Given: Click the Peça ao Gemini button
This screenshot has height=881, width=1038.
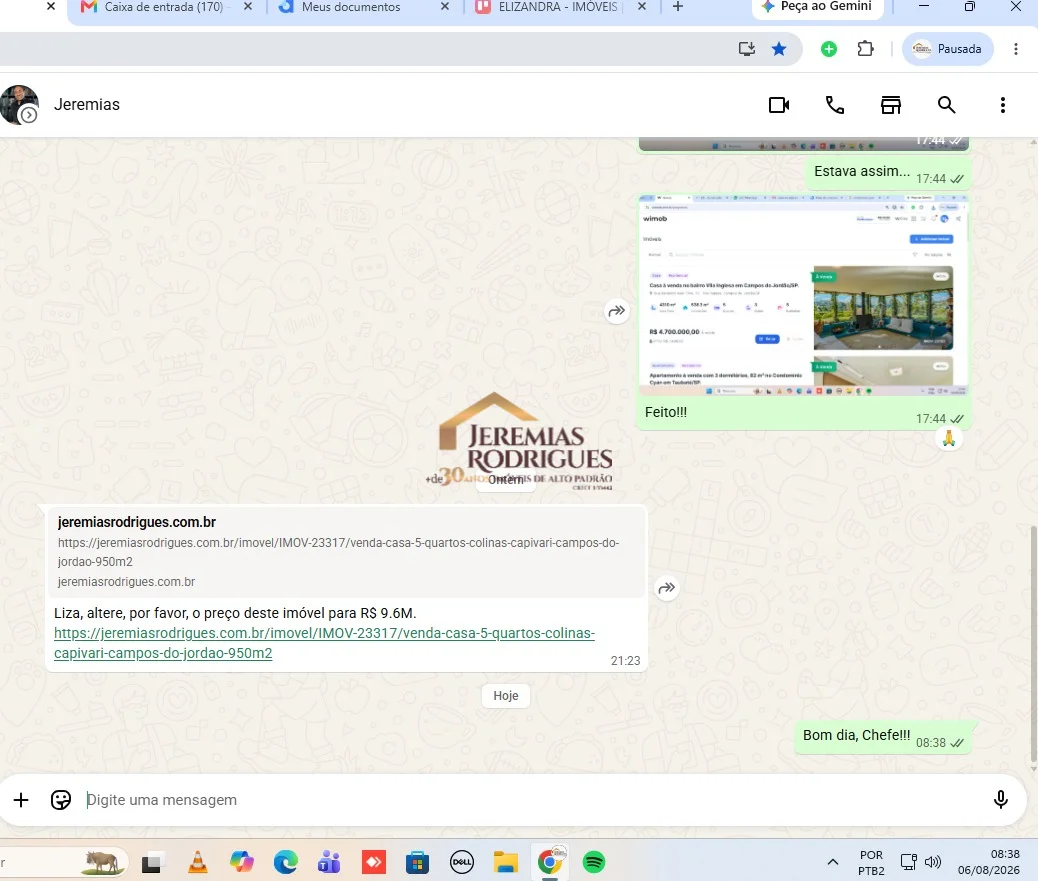Looking at the screenshot, I should (817, 7).
